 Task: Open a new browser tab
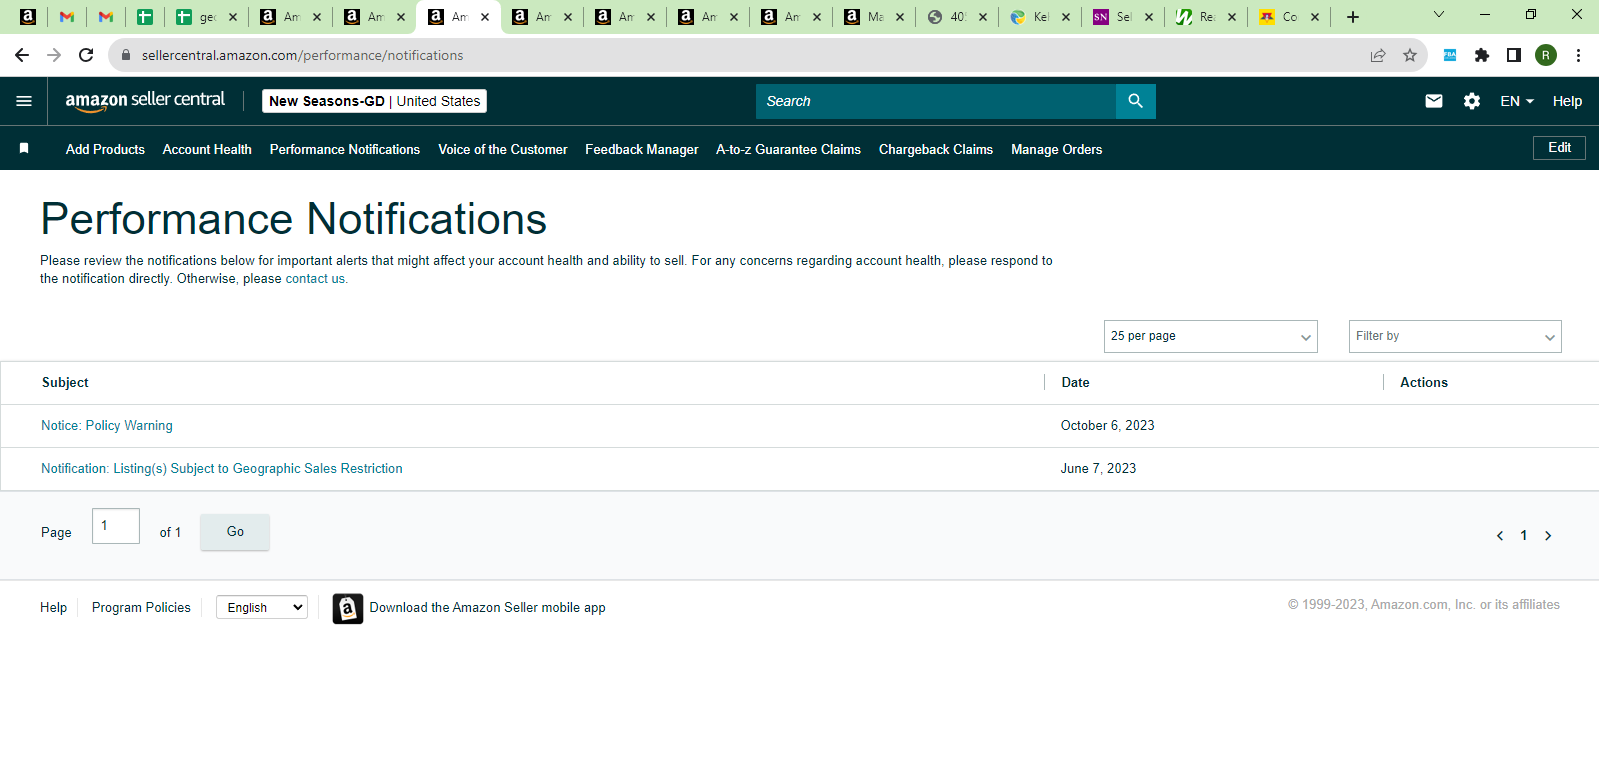tap(1353, 17)
